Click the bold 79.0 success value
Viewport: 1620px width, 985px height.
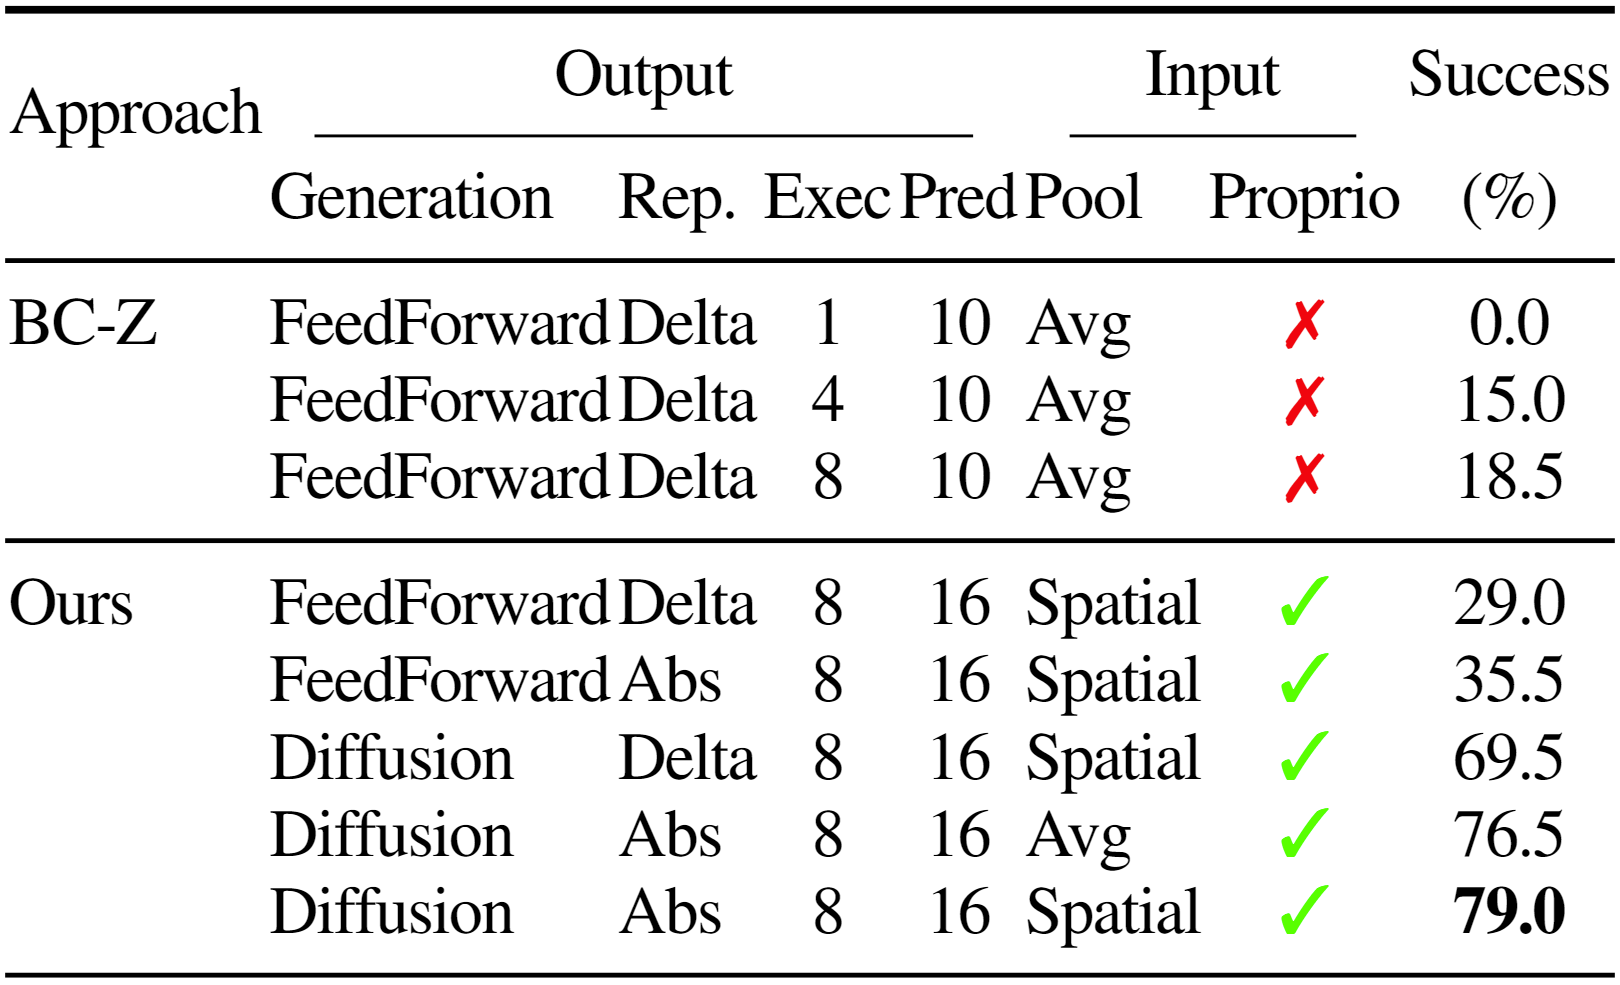tap(1509, 912)
